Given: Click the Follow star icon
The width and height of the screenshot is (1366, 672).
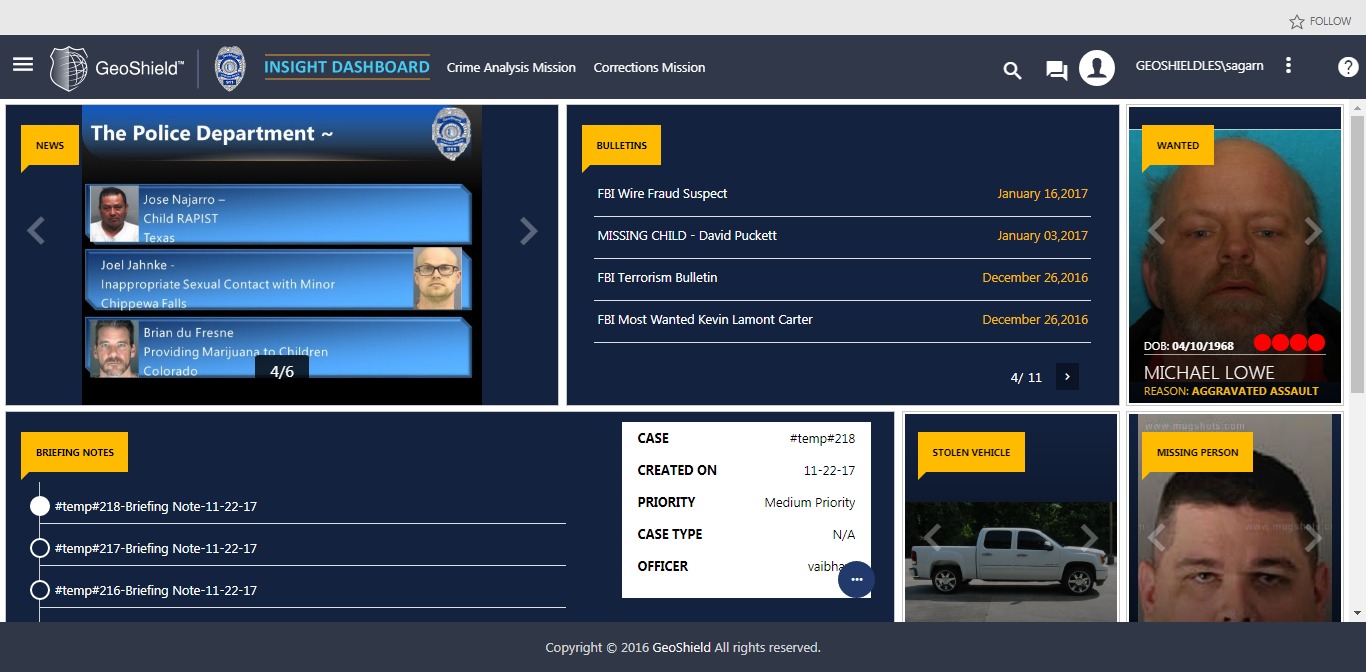Looking at the screenshot, I should click(x=1297, y=21).
